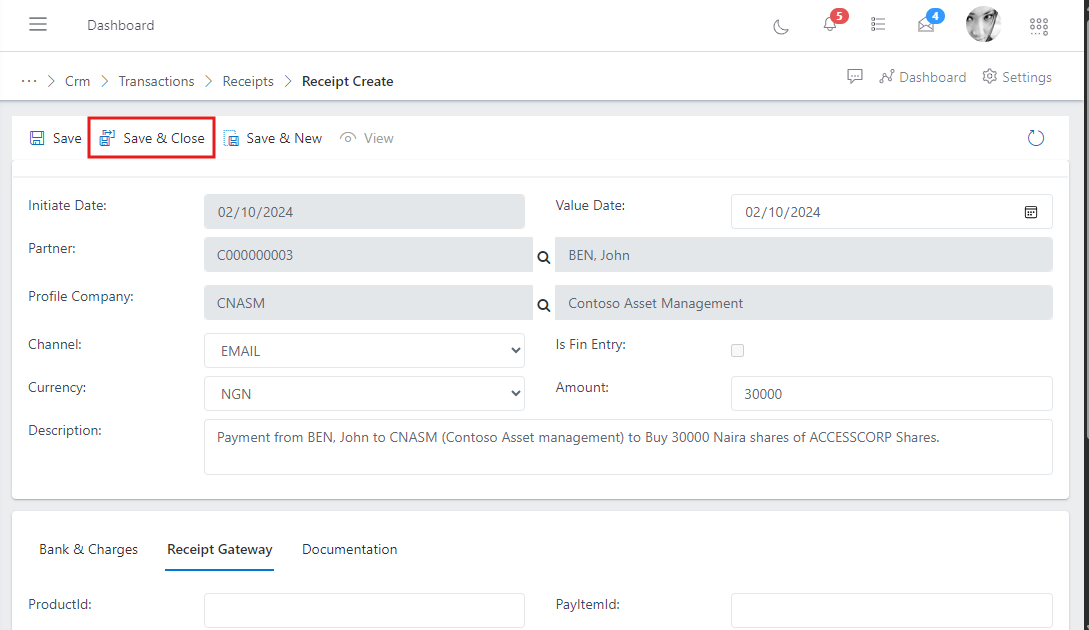Open the hamburger navigation menu
The width and height of the screenshot is (1089, 630).
(x=38, y=25)
